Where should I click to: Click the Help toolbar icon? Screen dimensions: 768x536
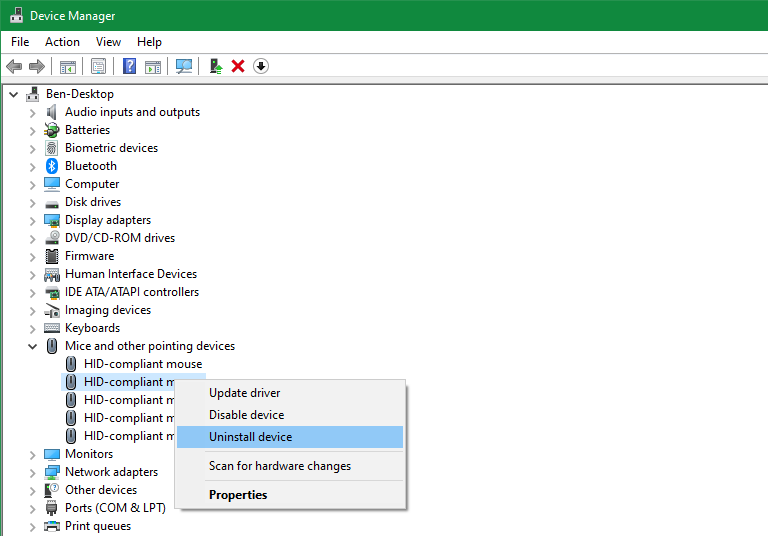pyautogui.click(x=129, y=66)
